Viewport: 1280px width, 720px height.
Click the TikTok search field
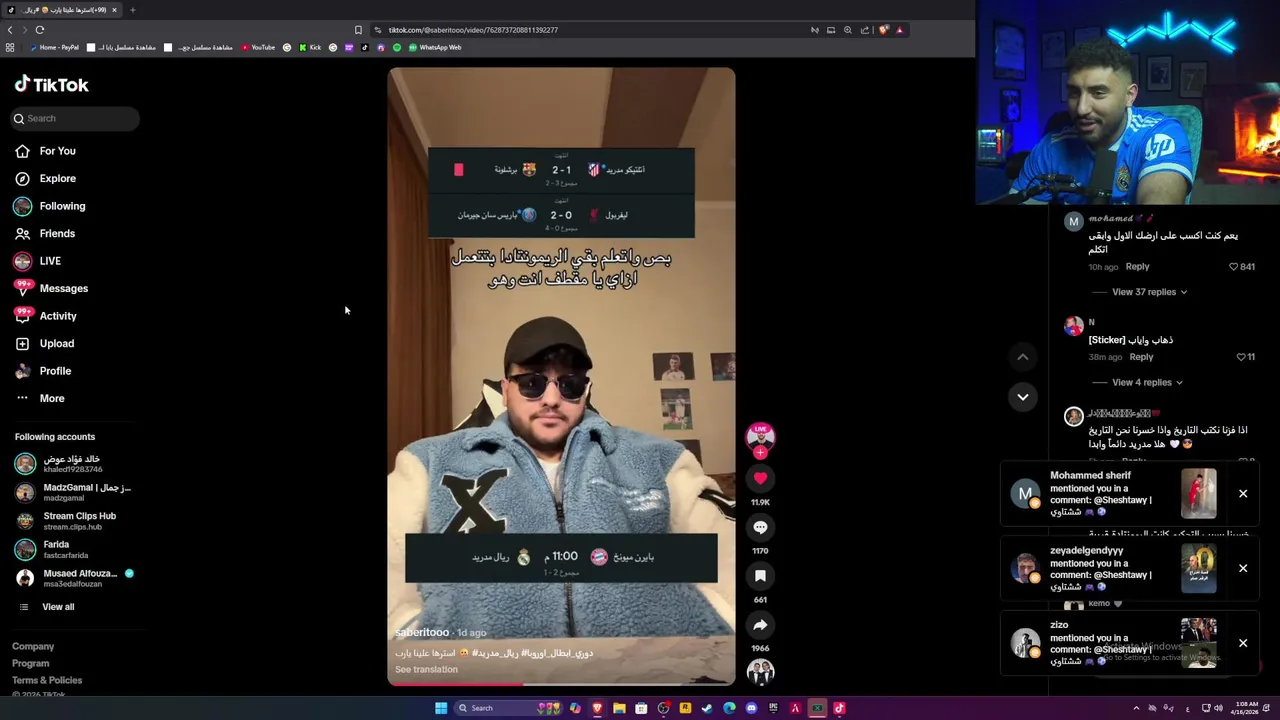(75, 118)
